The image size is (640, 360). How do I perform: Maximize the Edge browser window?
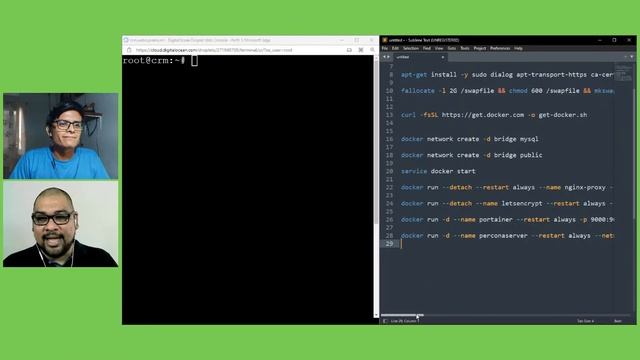tap(356, 40)
